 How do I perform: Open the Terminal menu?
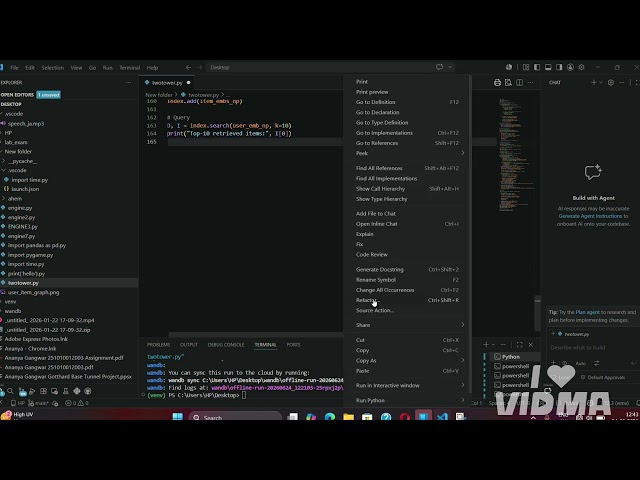tap(129, 68)
